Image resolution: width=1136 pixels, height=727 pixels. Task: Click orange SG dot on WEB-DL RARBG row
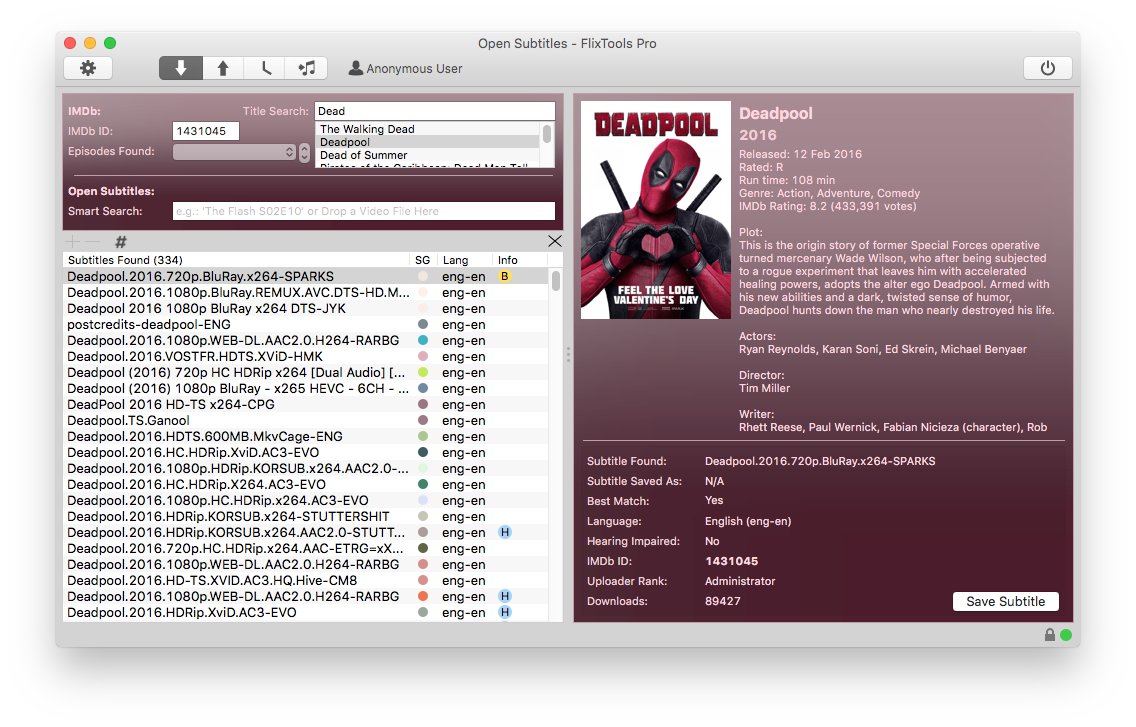[x=423, y=596]
